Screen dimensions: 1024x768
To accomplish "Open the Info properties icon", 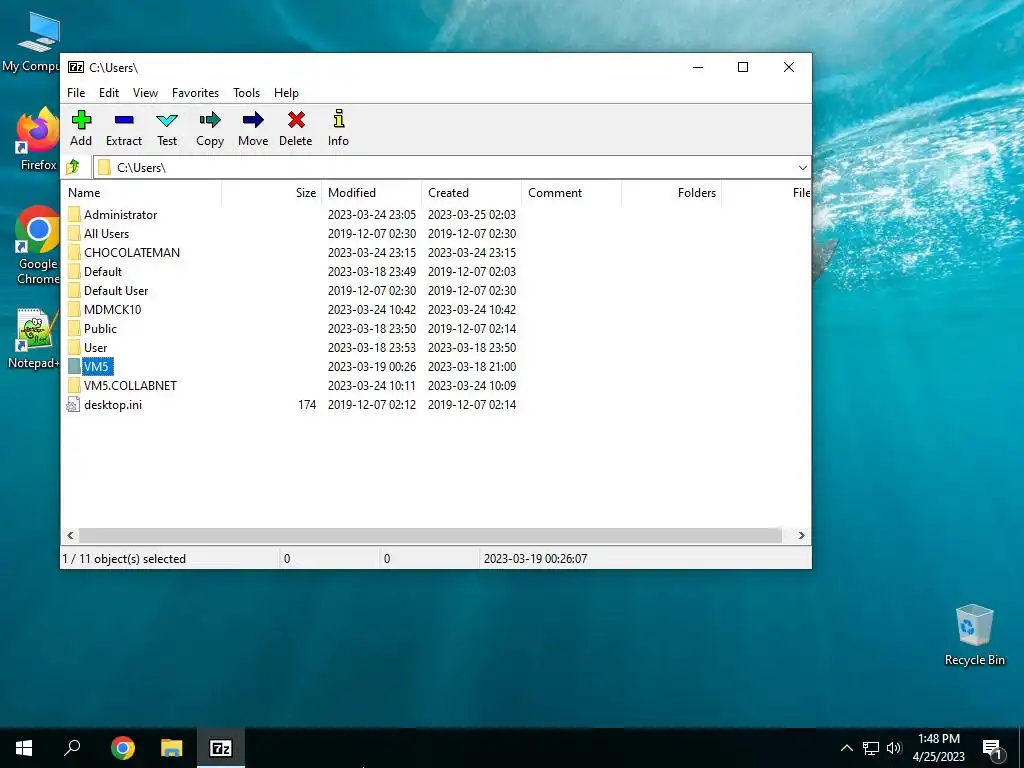I will (338, 119).
